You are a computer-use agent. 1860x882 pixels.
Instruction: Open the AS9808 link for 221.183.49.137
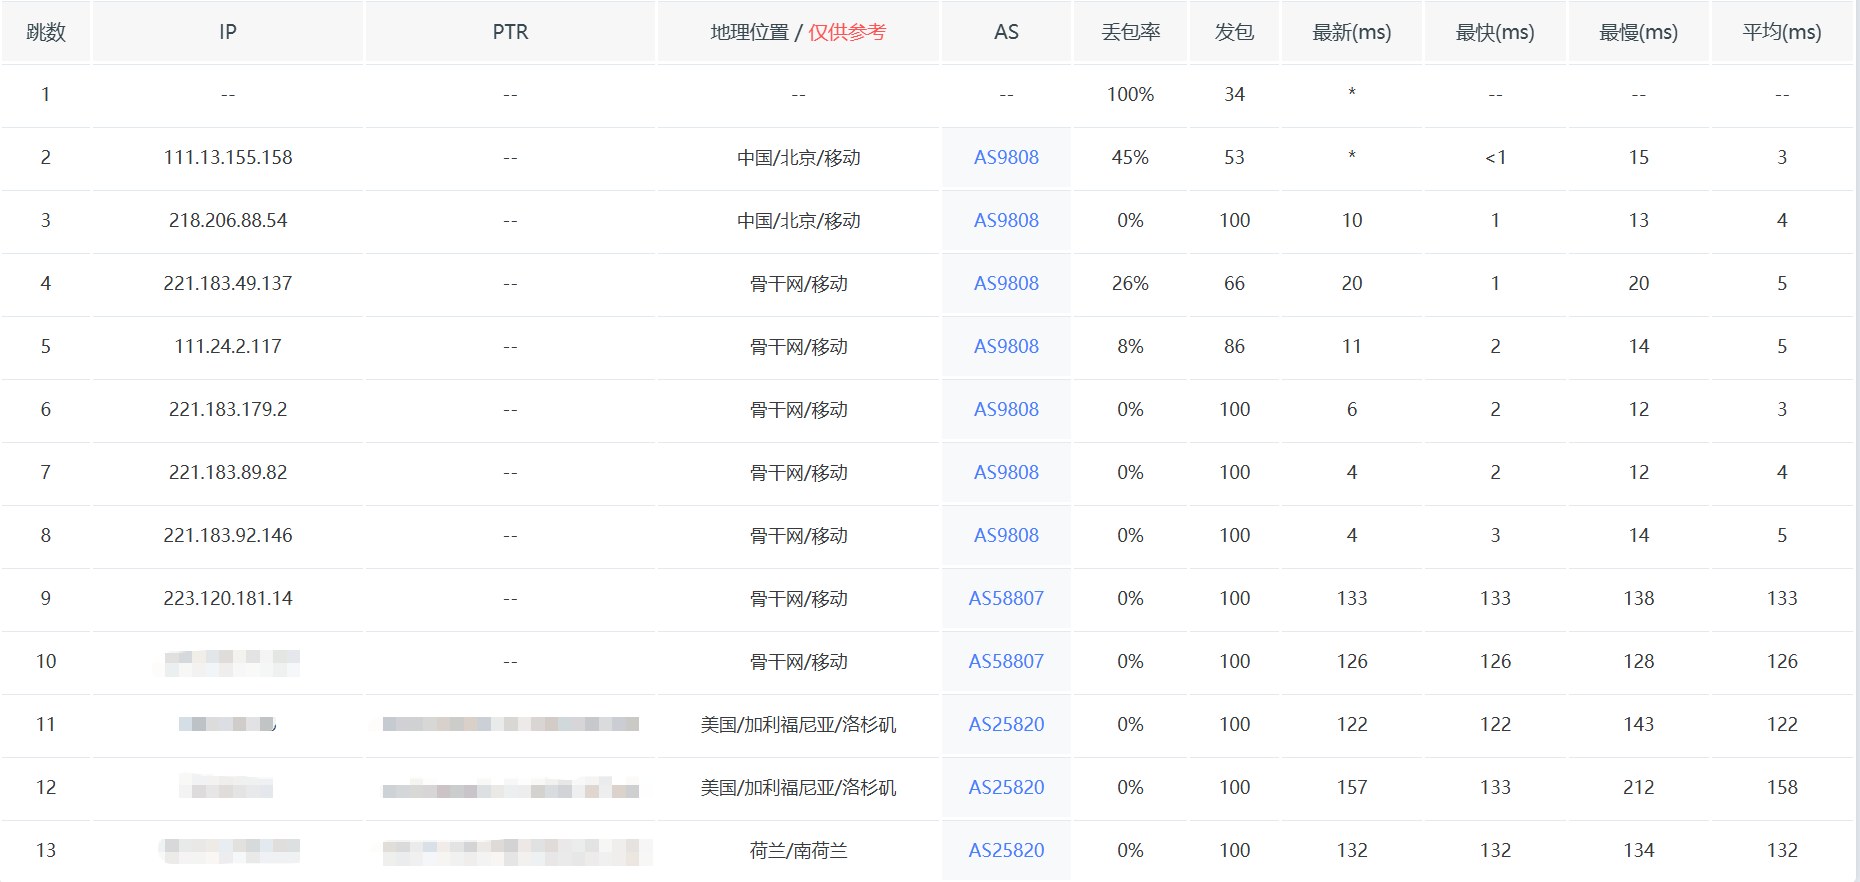pyautogui.click(x=1006, y=283)
